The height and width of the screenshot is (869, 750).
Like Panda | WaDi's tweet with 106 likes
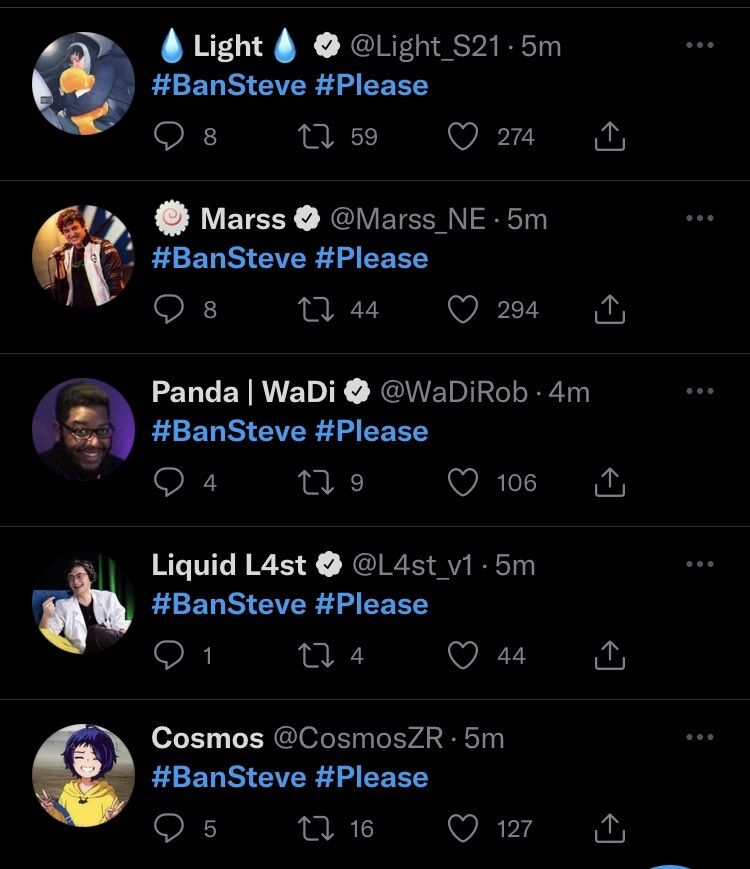pos(463,483)
